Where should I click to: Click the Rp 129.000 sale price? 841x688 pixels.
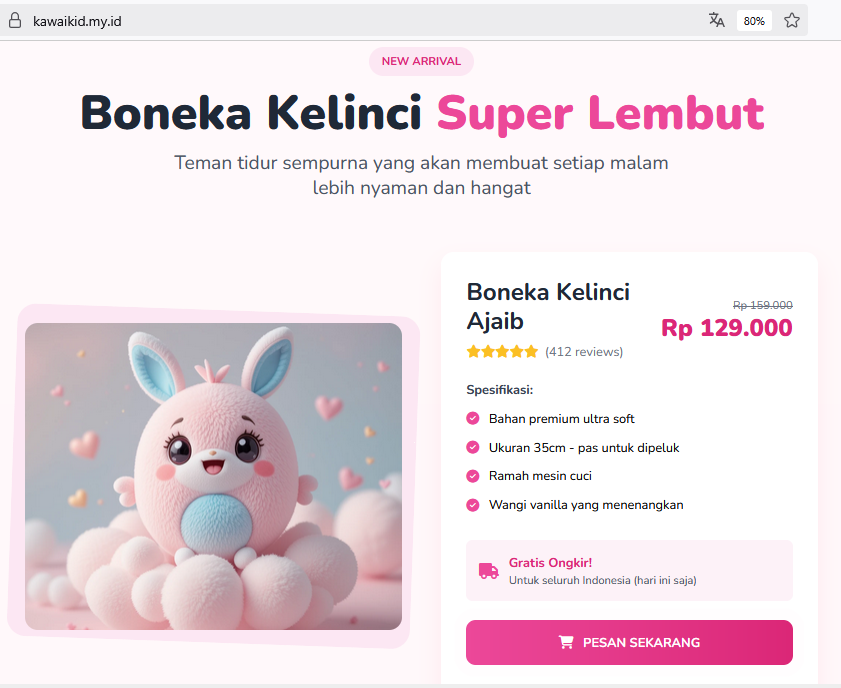[726, 328]
